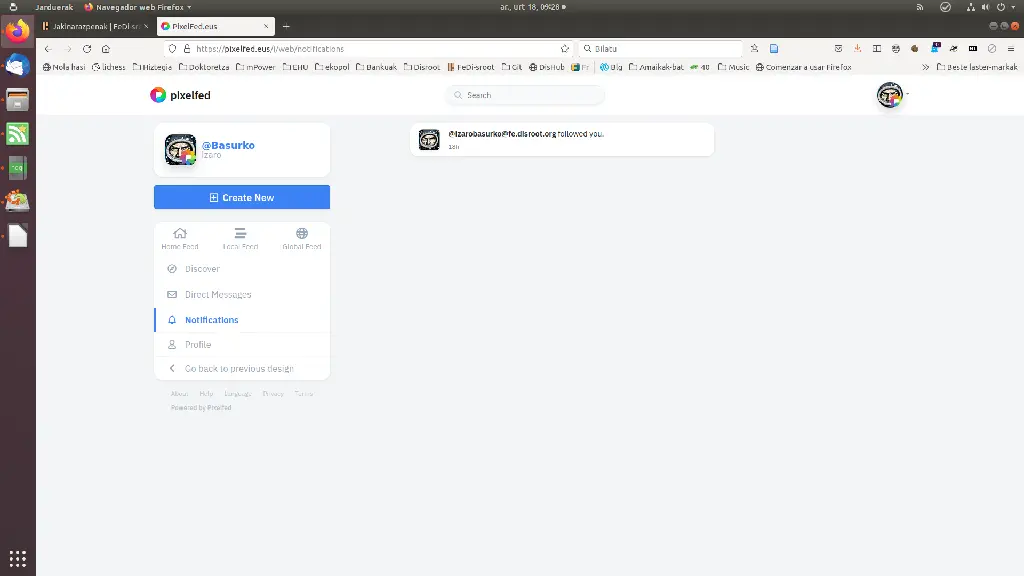Viewport: 1024px width, 576px height.
Task: Open the Bankuak bookmarks folder
Action: (x=376, y=67)
